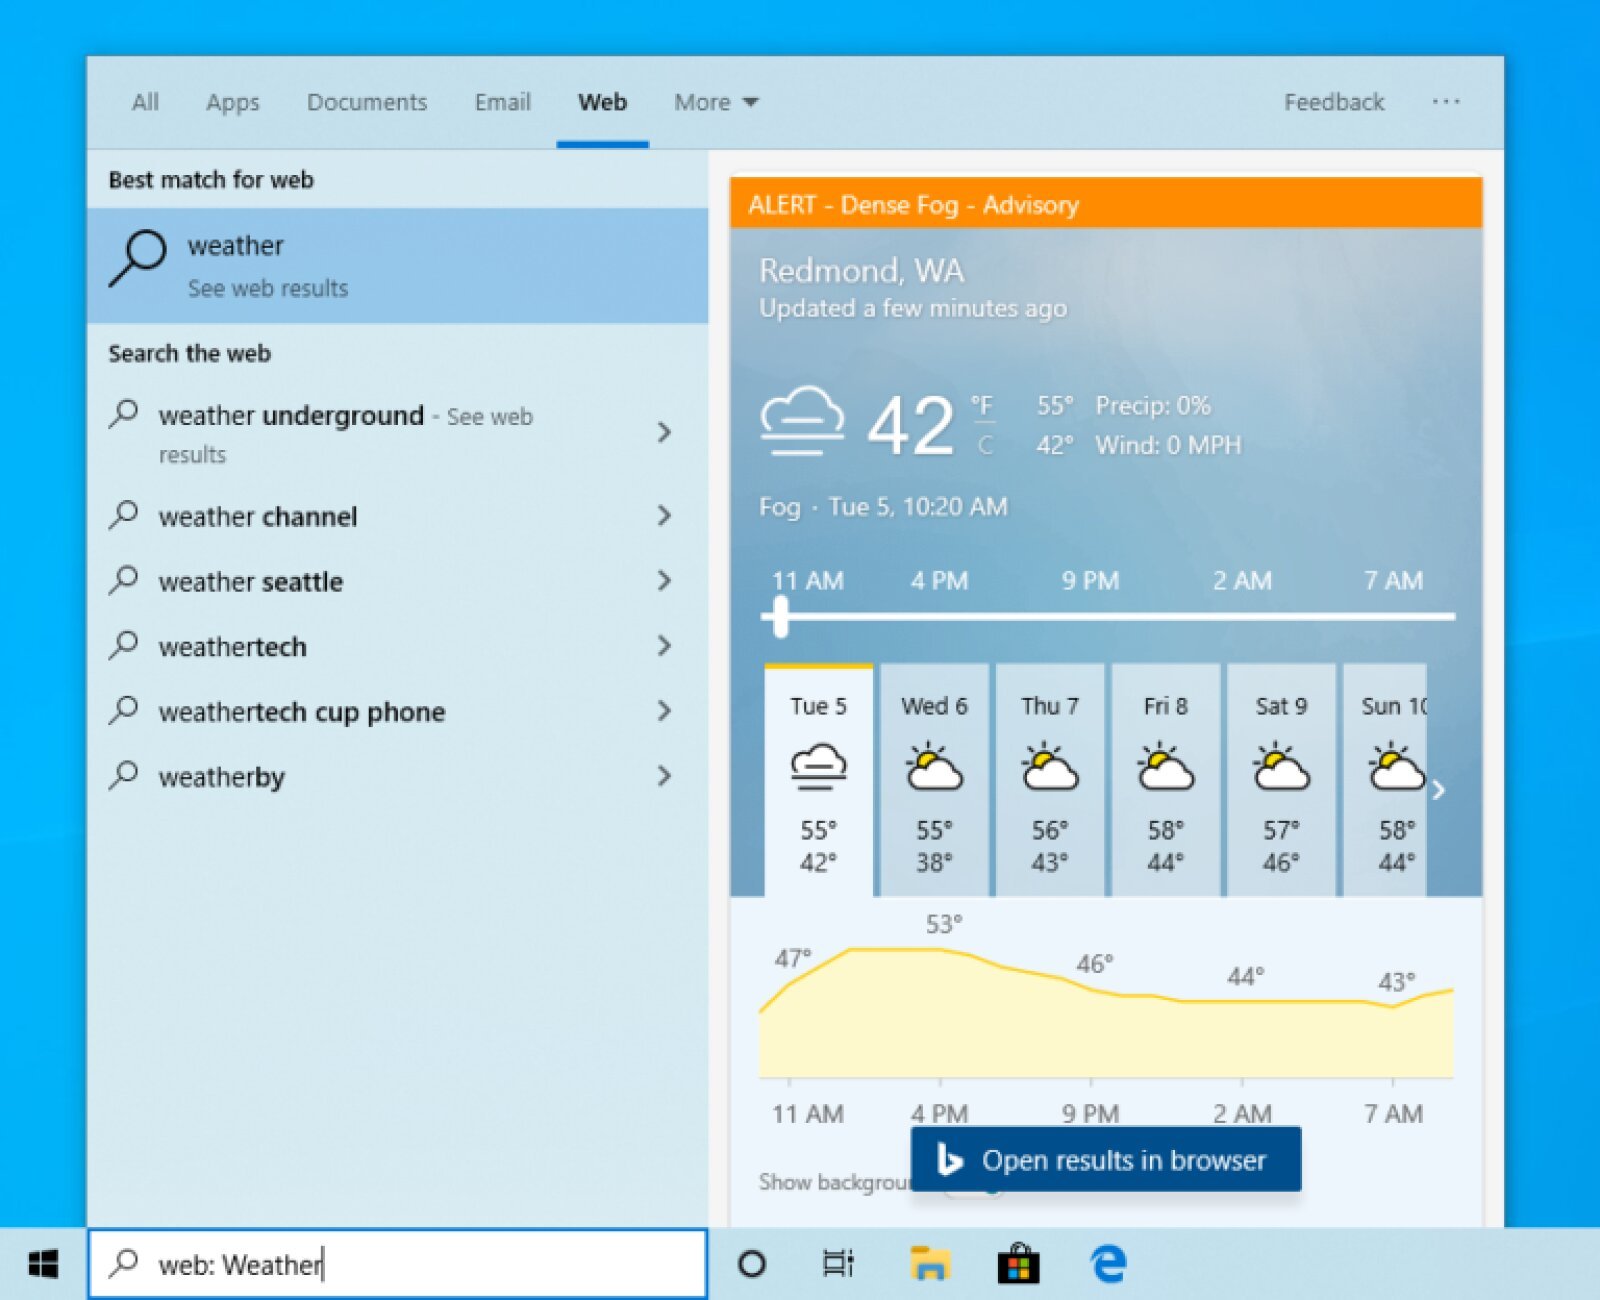Switch to the Documents tab
This screenshot has height=1300, width=1600.
click(366, 101)
